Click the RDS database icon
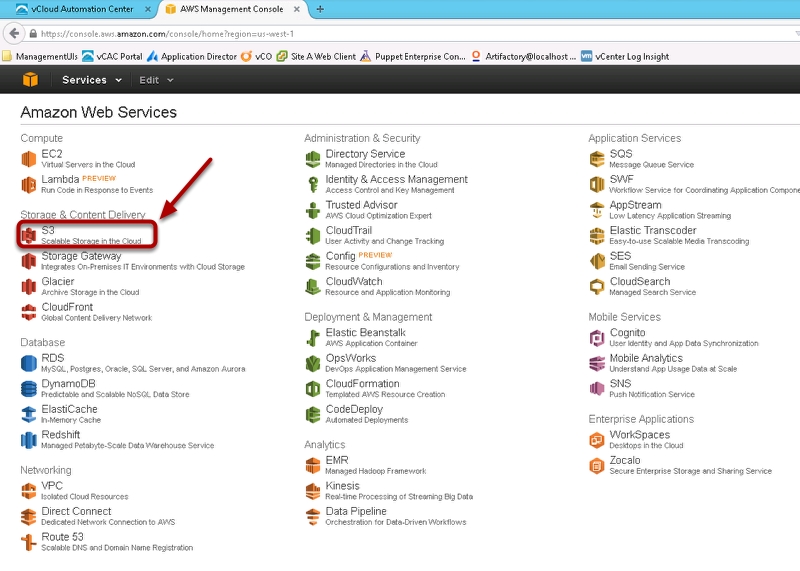Screen dimensions: 800x571 pos(29,363)
